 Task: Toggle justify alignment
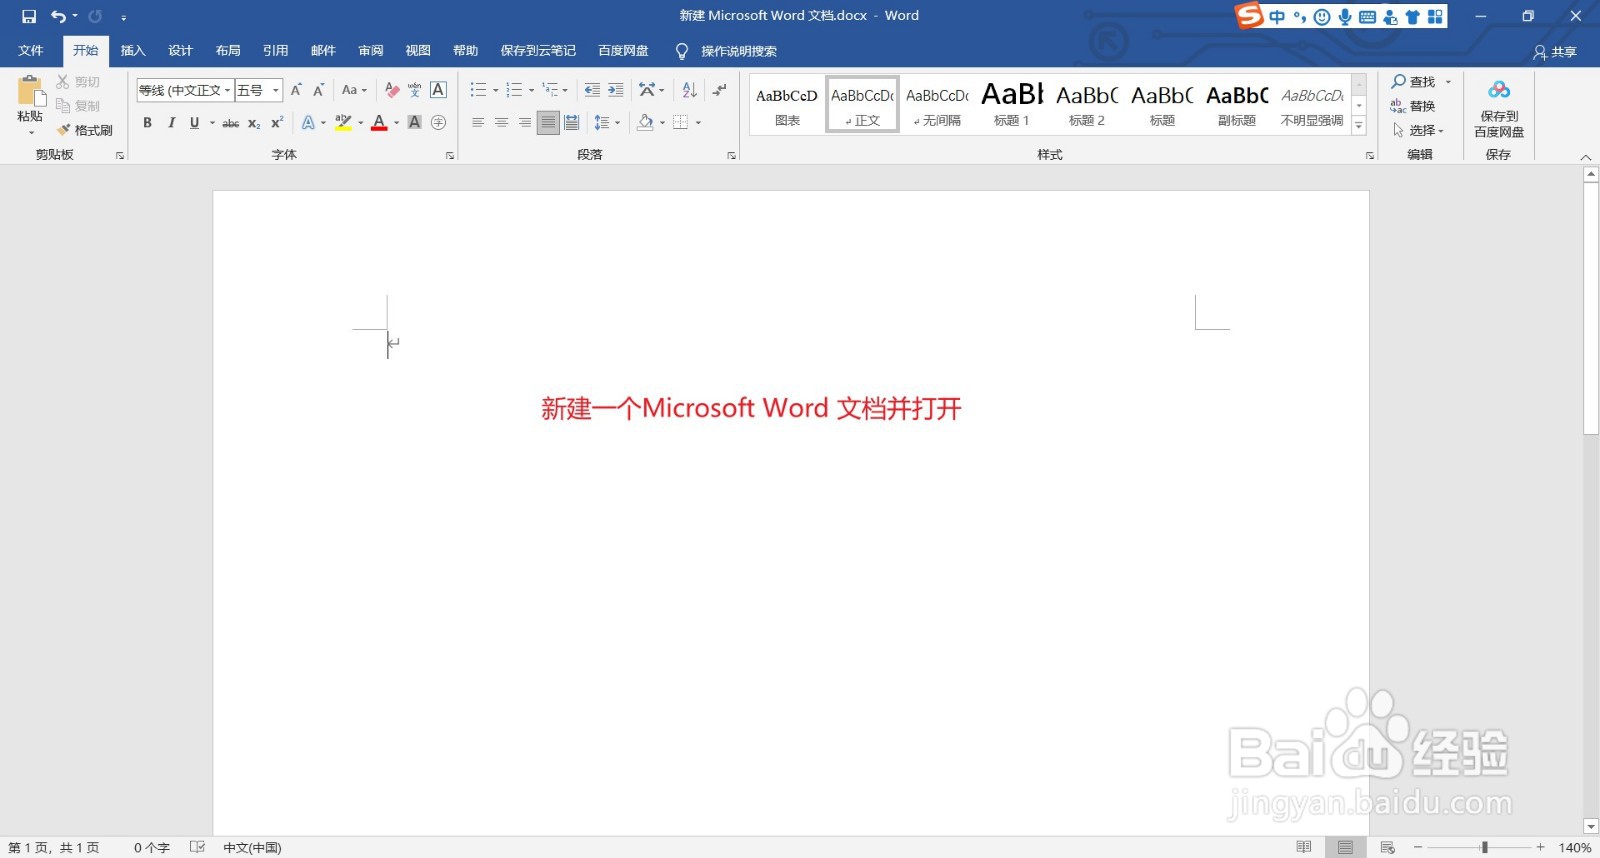(x=548, y=123)
